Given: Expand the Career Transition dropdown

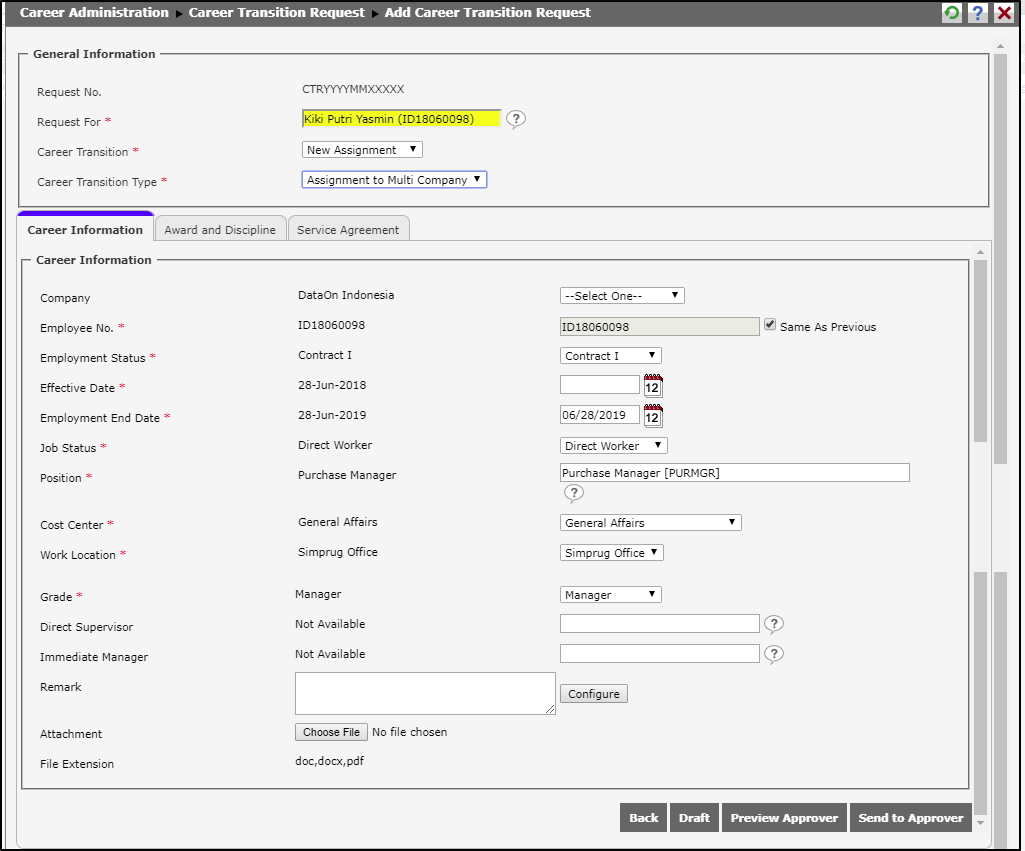Looking at the screenshot, I should (362, 150).
